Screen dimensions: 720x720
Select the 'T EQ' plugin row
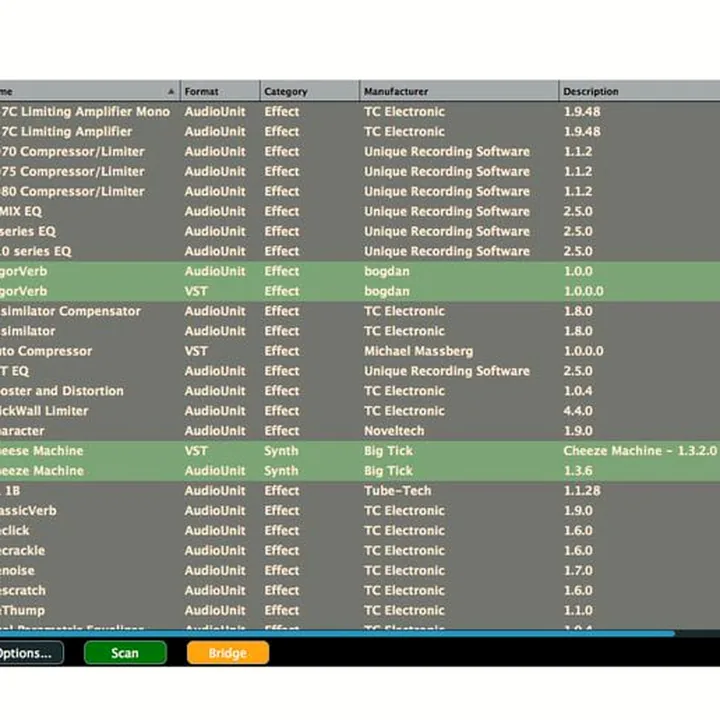click(360, 371)
